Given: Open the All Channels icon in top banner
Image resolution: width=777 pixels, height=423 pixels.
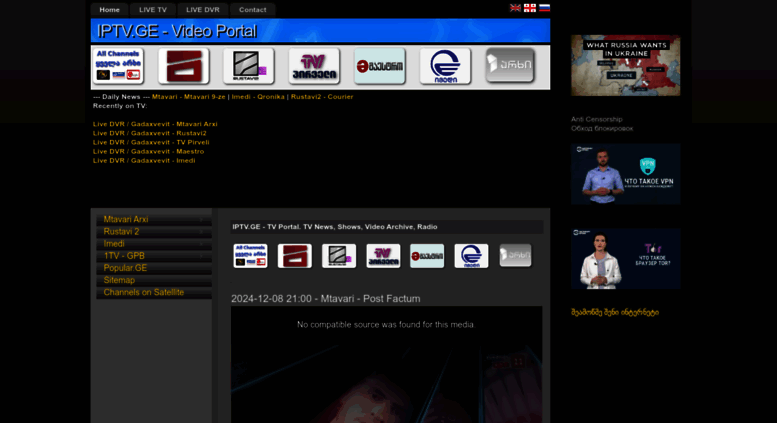Looking at the screenshot, I should tap(118, 66).
